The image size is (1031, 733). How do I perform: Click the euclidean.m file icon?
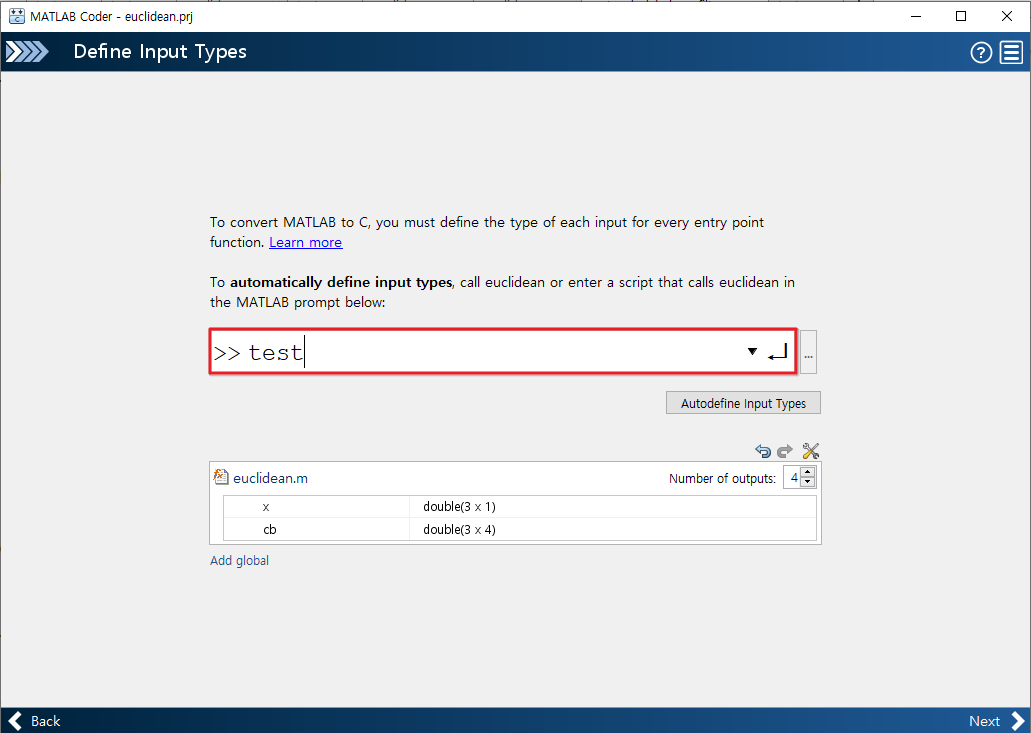221,477
